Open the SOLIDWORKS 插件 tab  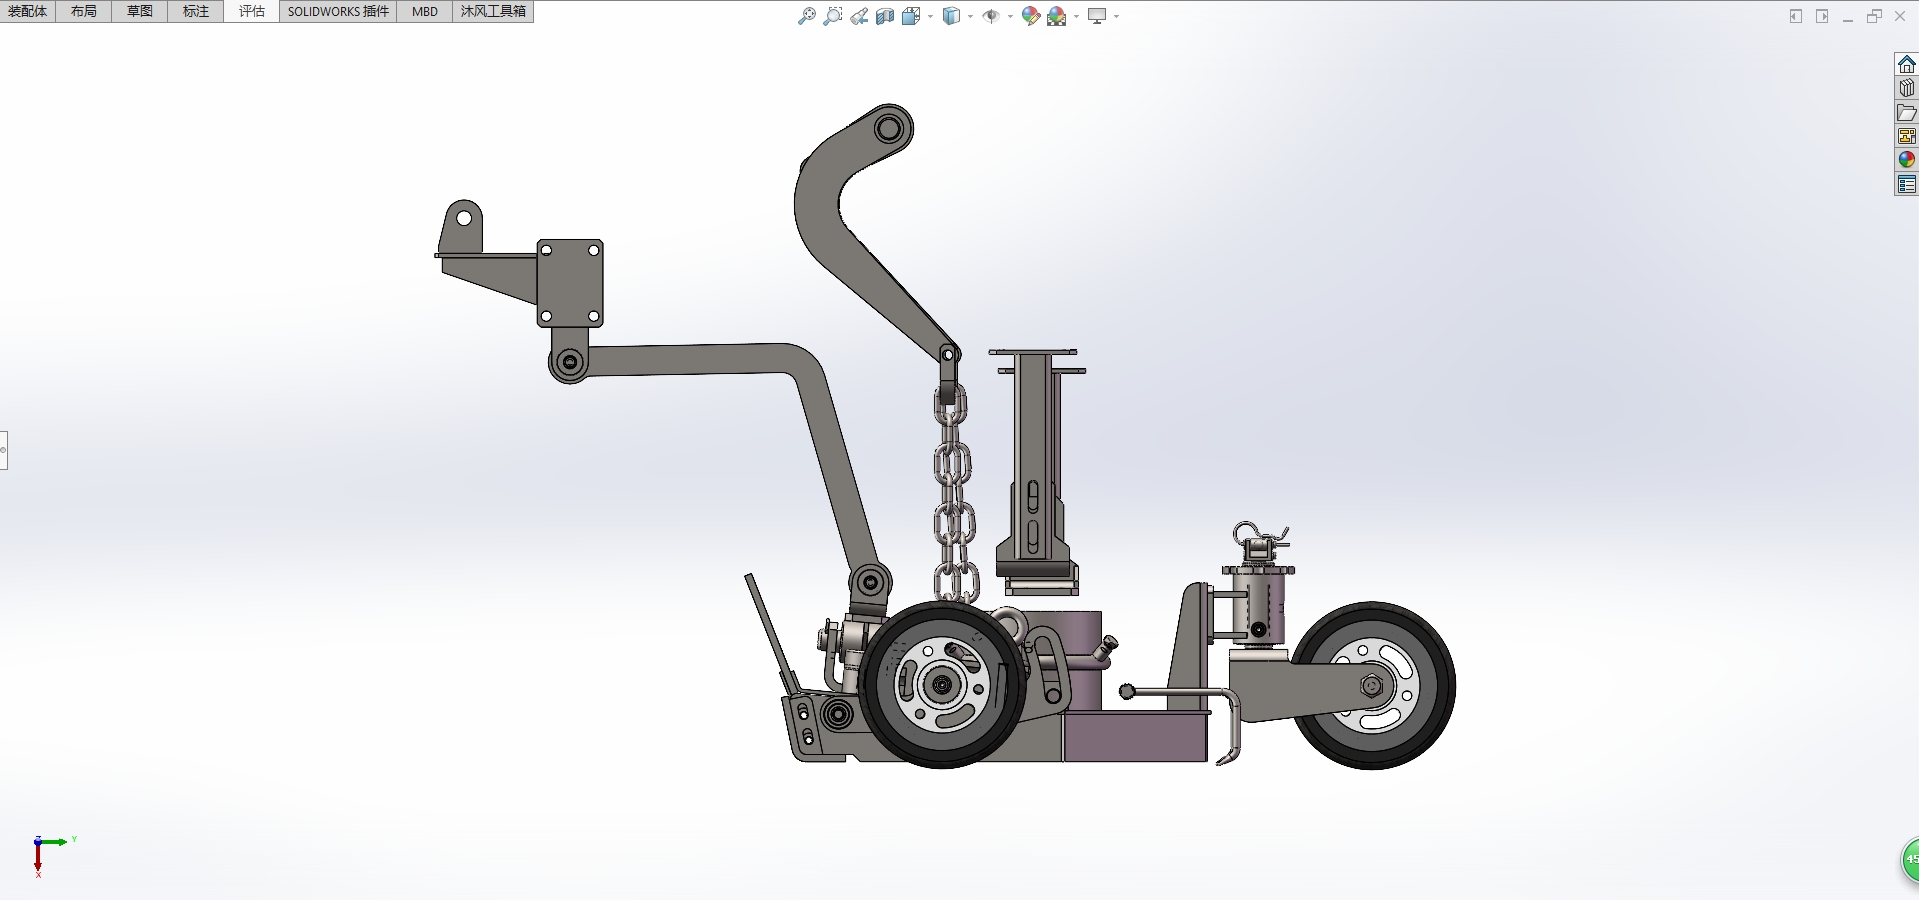(338, 11)
